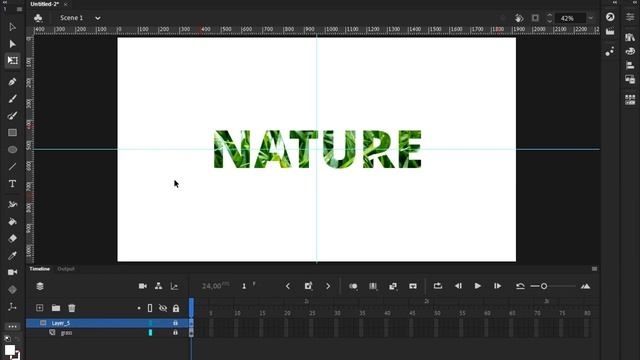The width and height of the screenshot is (640, 360).
Task: Unlock the grass layer padlock
Action: 175,333
